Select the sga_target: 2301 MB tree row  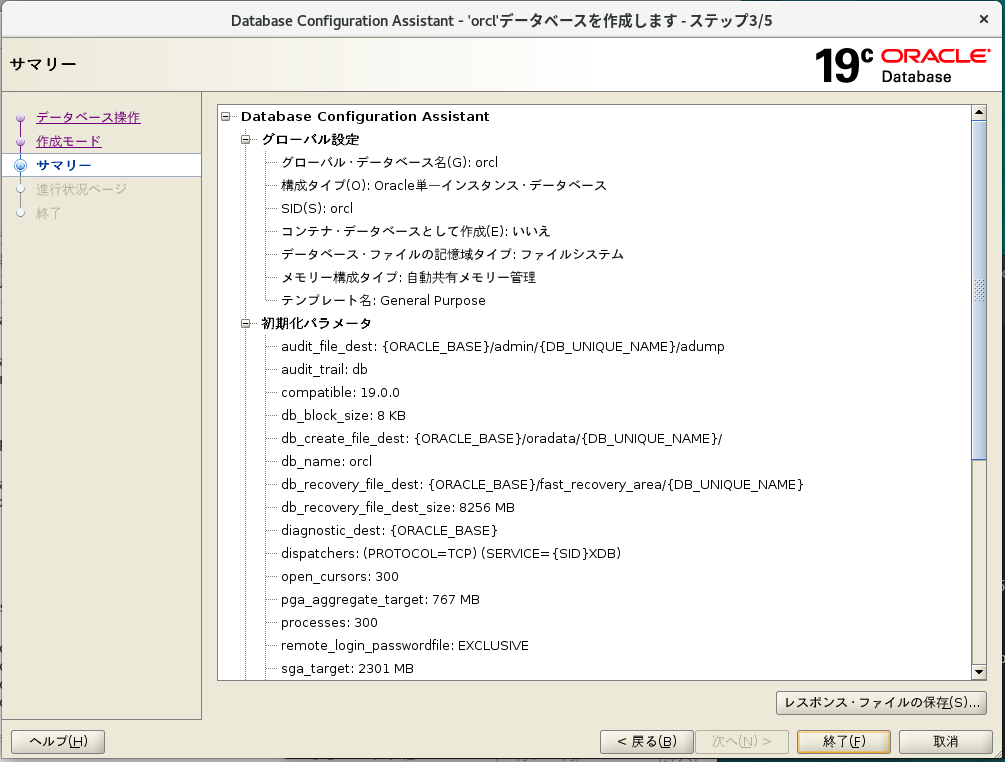point(347,669)
